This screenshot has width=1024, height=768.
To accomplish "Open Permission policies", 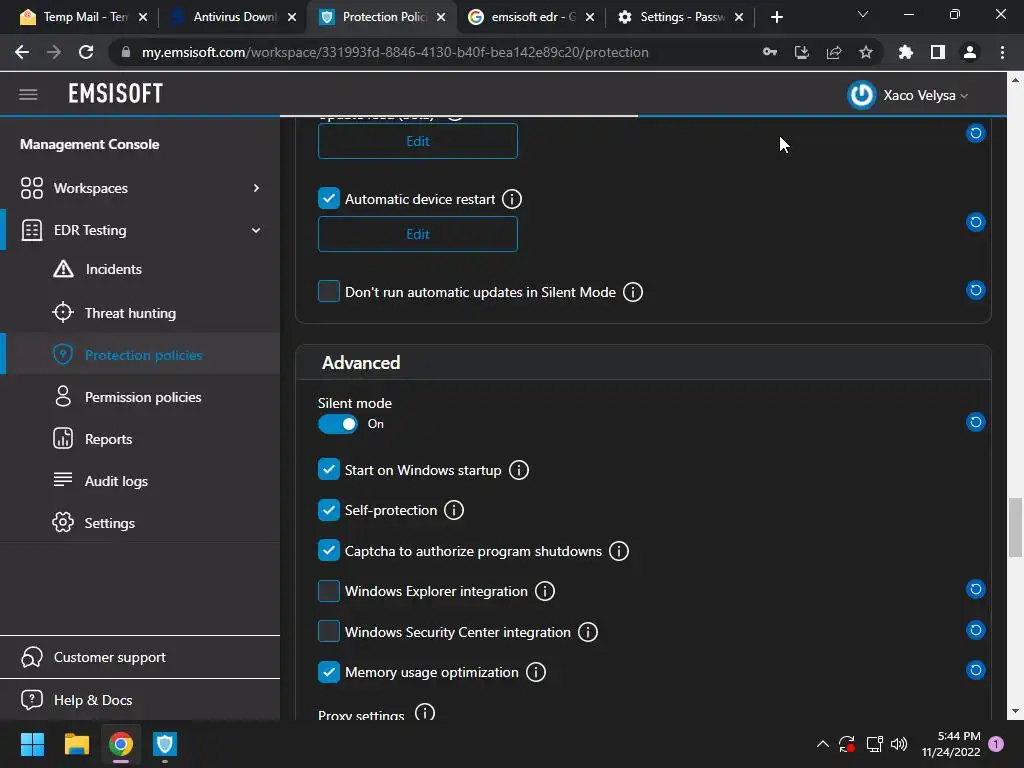I will (143, 397).
